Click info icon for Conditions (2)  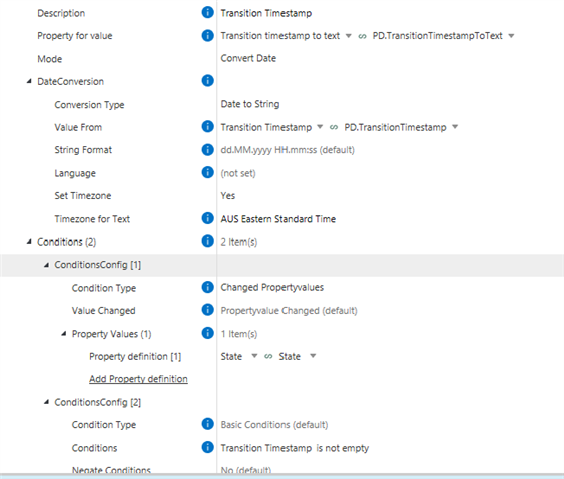[x=208, y=241]
